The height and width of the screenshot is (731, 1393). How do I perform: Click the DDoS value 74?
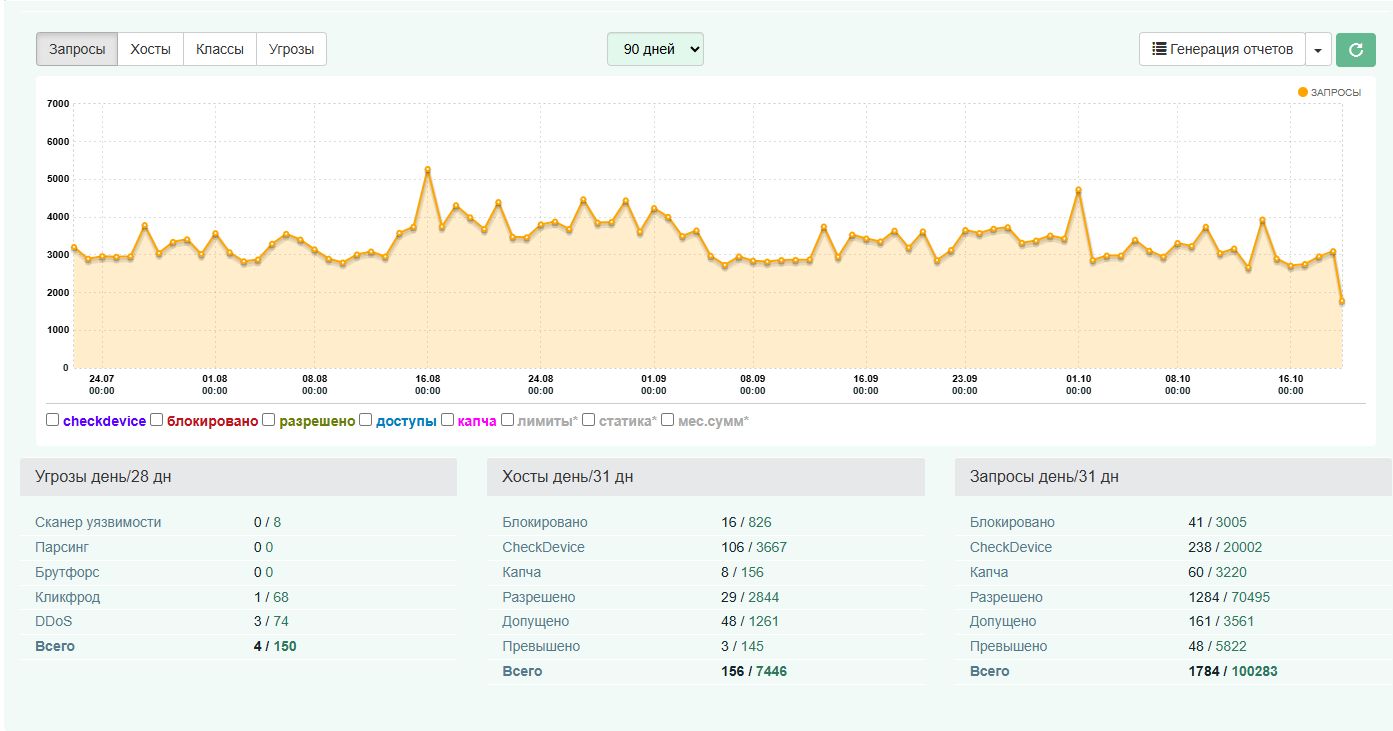(x=281, y=621)
